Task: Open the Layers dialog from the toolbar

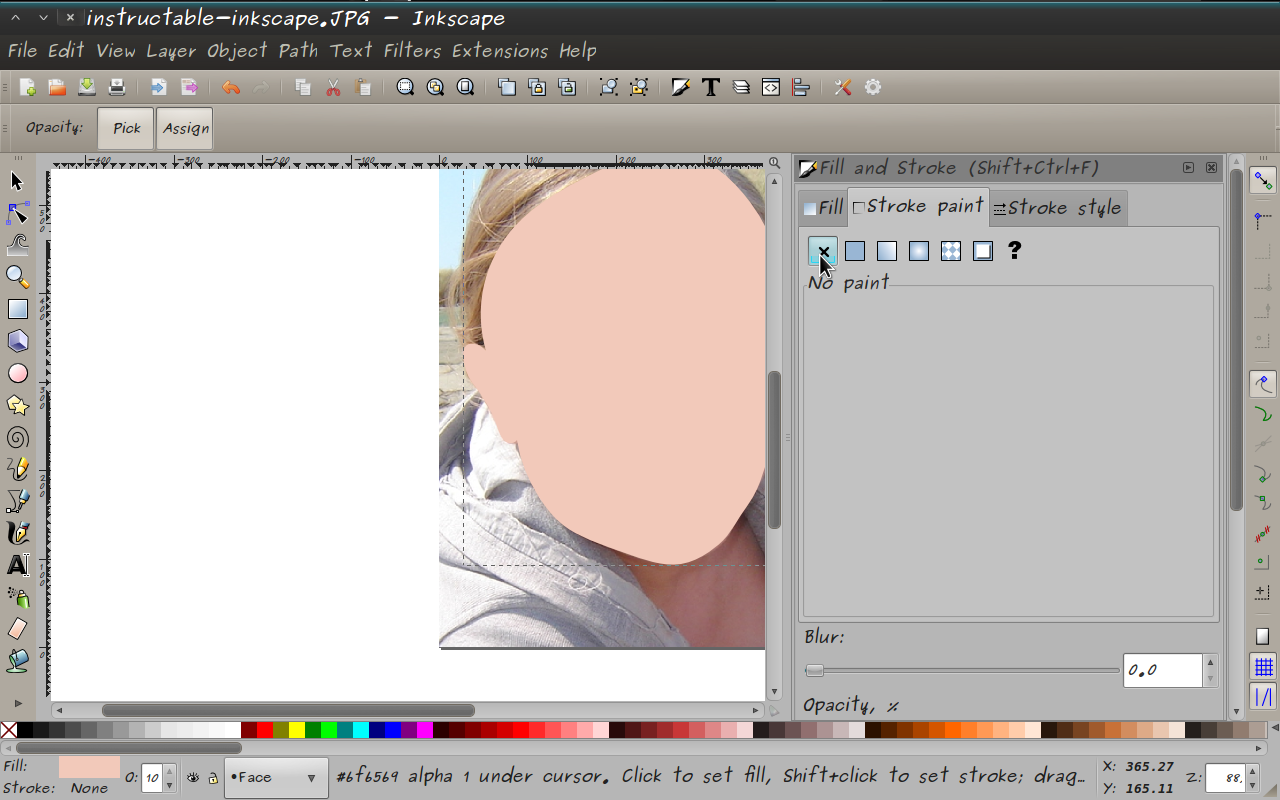Action: point(740,87)
